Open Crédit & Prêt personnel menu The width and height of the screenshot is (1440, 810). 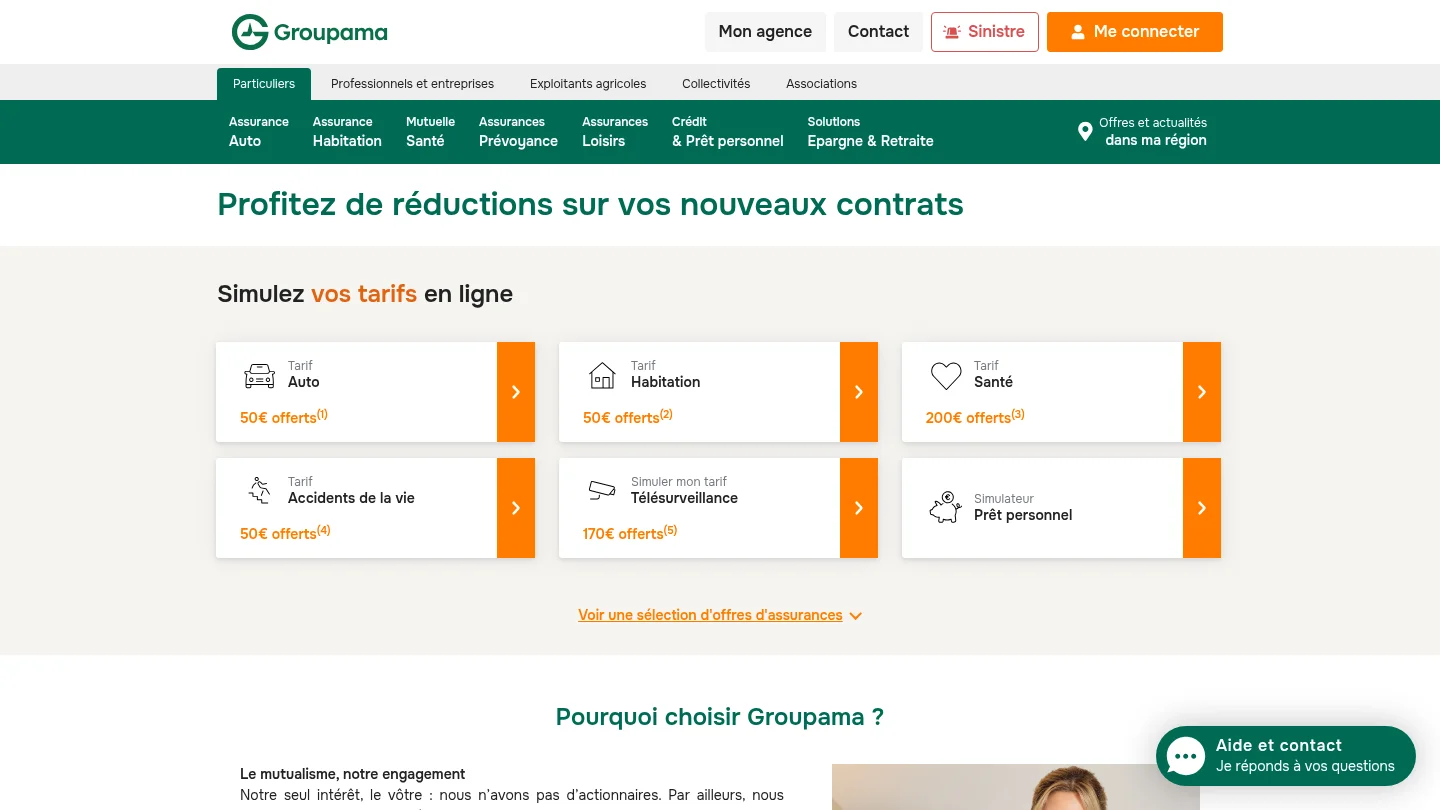(728, 132)
